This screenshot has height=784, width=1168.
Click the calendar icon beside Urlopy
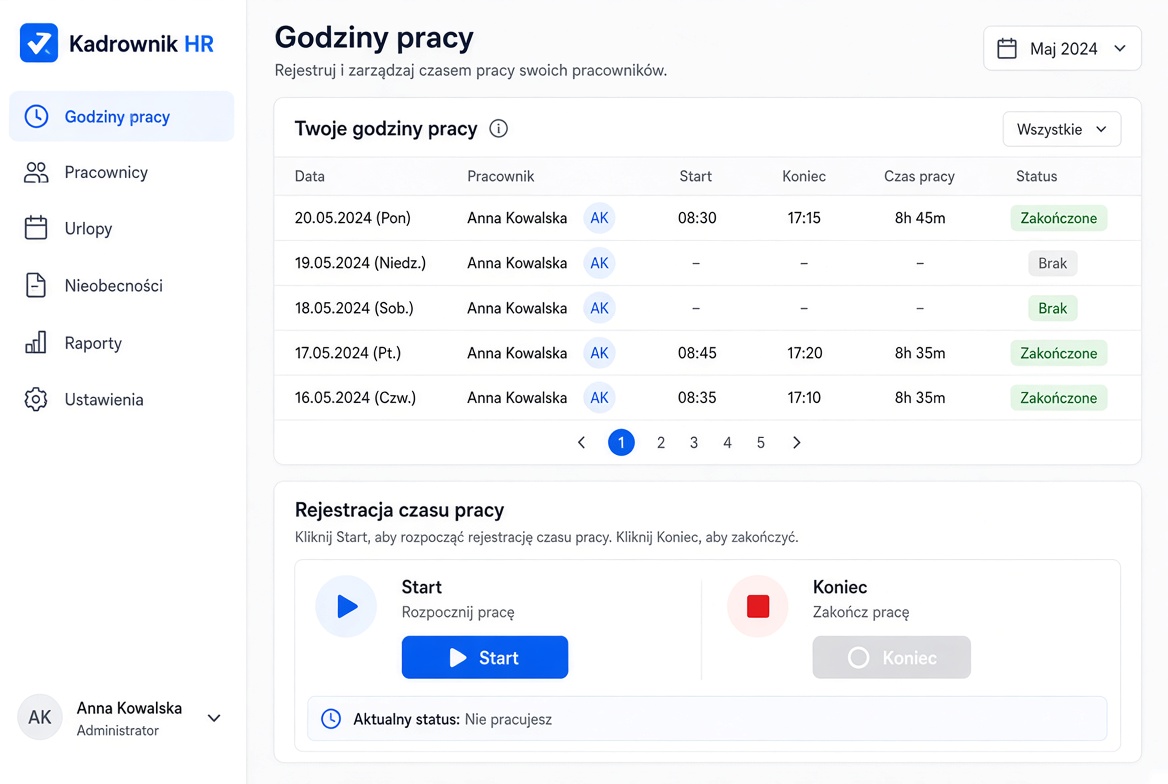pyautogui.click(x=36, y=228)
